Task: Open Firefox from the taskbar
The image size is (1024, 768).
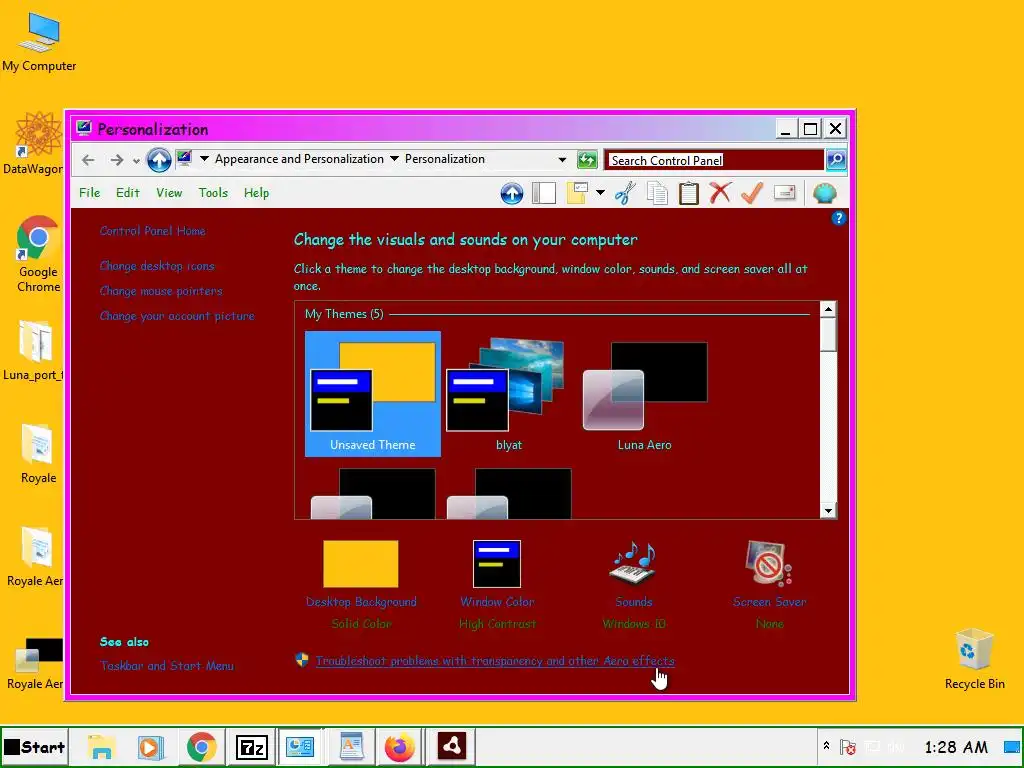Action: pyautogui.click(x=400, y=747)
